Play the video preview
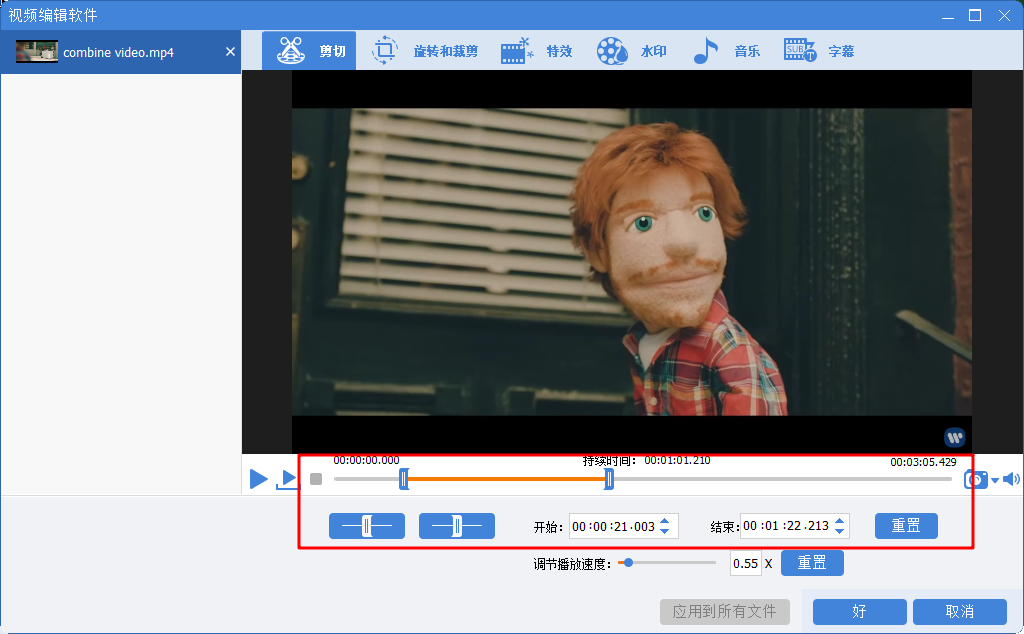Screen dimensions: 1024x634 [x=258, y=479]
